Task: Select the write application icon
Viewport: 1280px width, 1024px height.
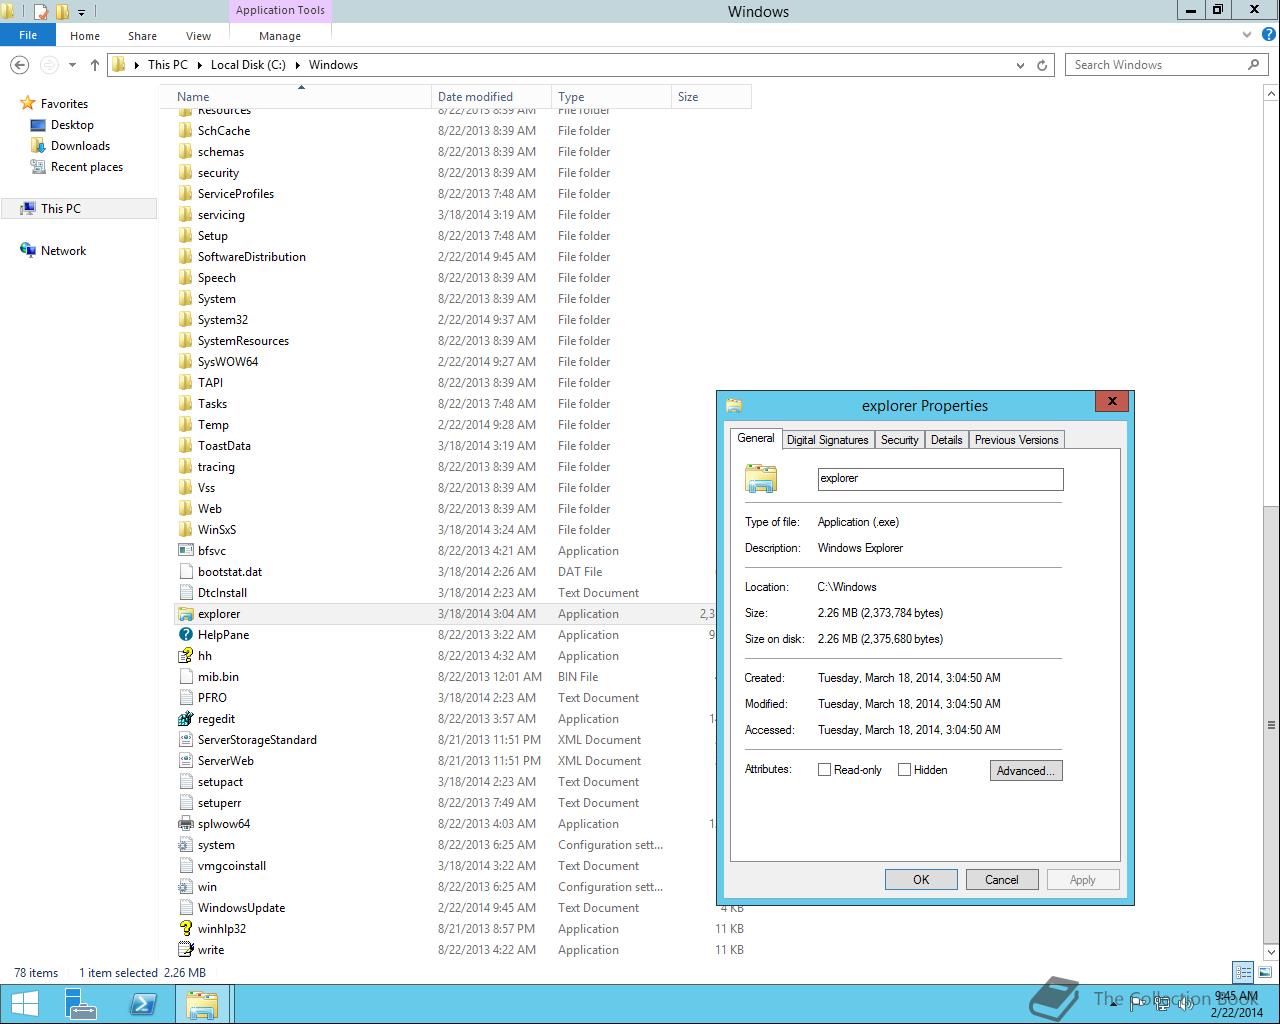Action: [x=185, y=950]
